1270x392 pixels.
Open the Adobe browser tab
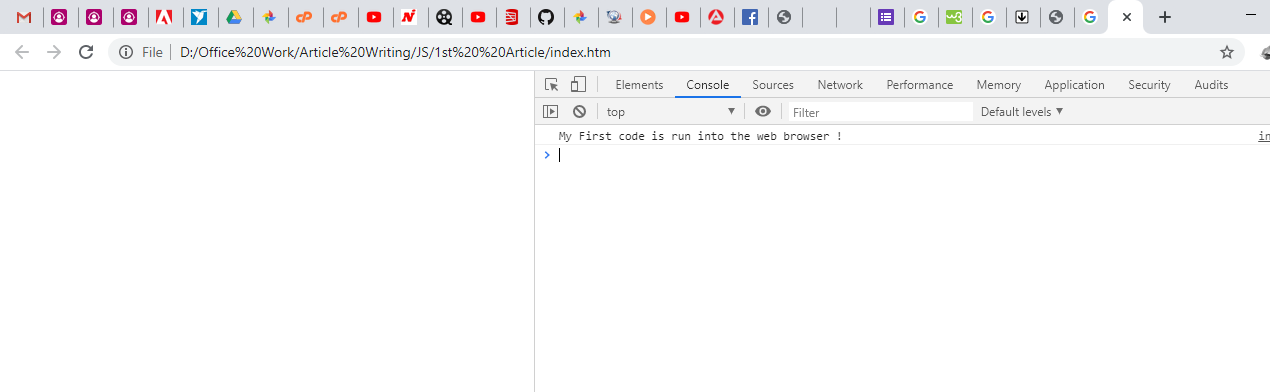tap(163, 17)
